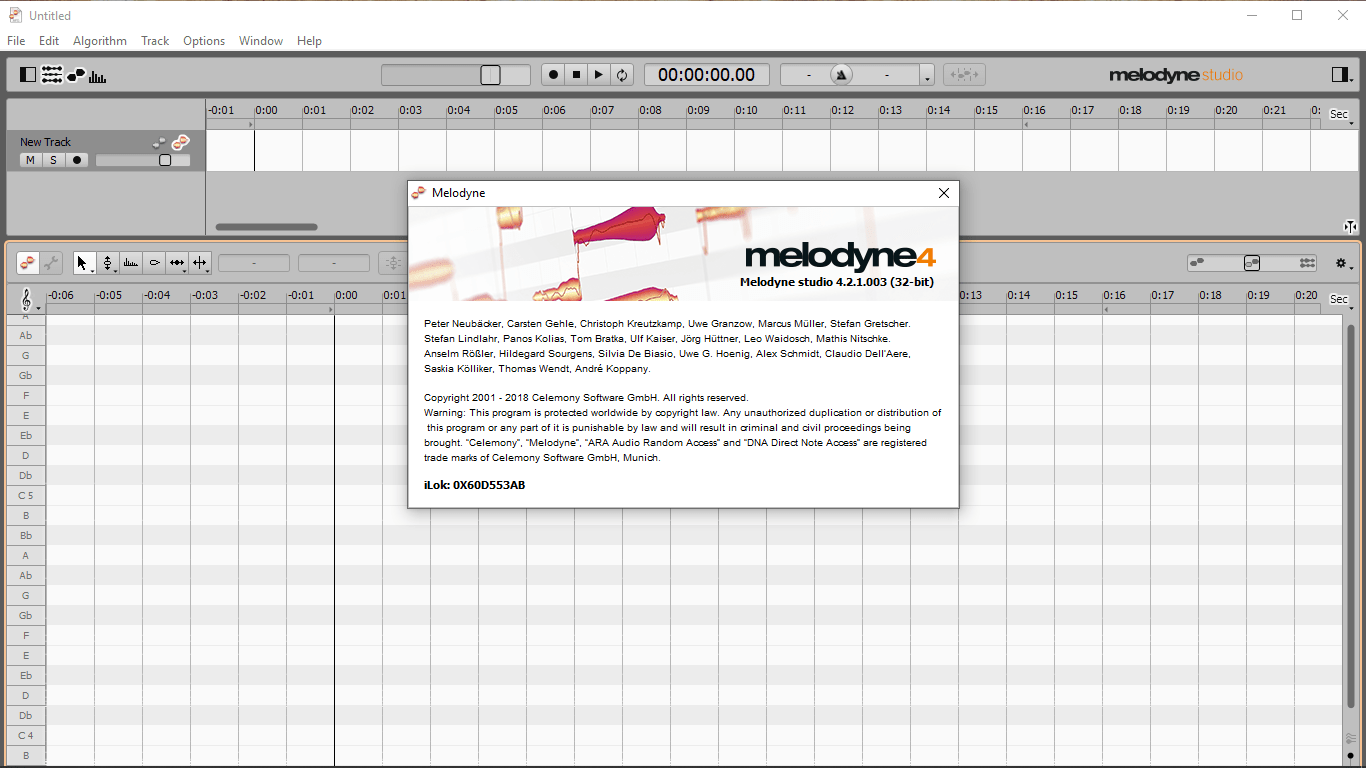Click the gray reference blob on New Track
This screenshot has height=768, width=1366.
(158, 144)
